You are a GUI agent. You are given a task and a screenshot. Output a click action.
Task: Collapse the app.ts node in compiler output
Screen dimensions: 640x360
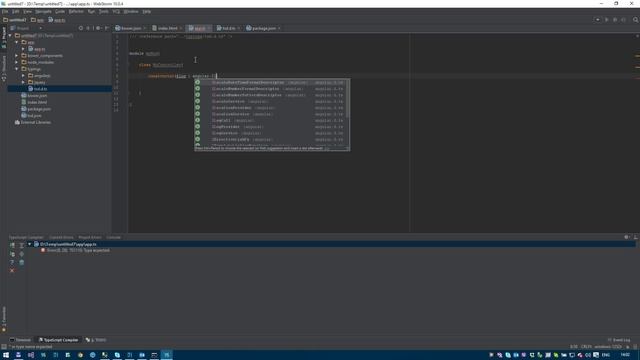pos(29,244)
